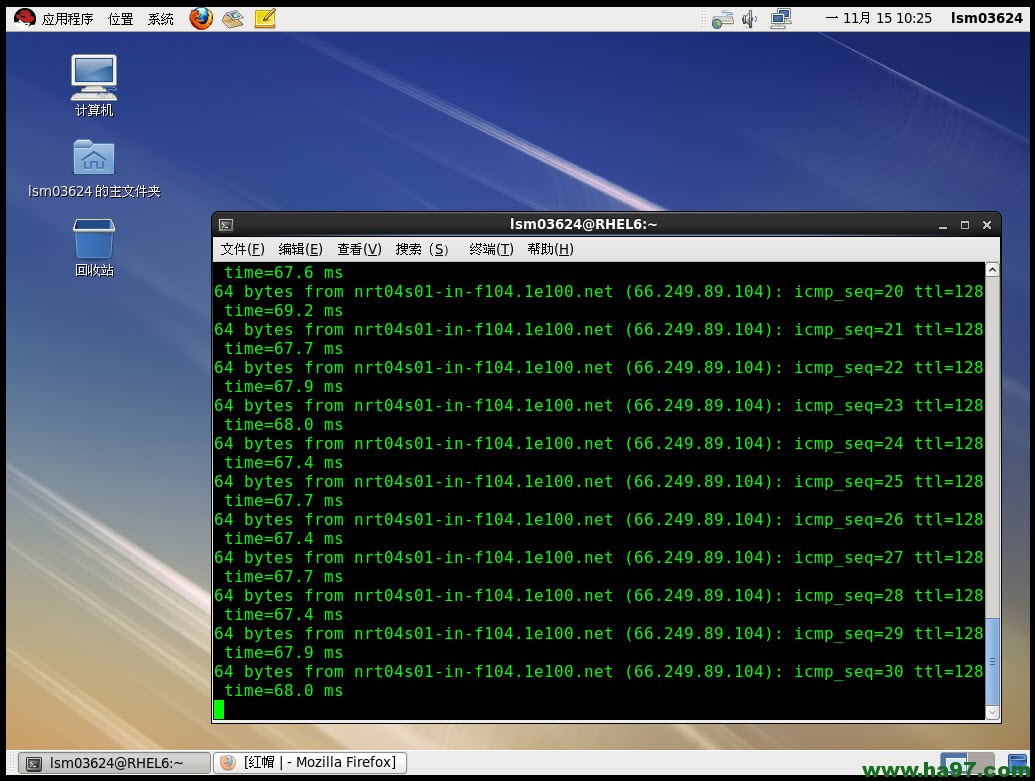Open the mail client launcher icon

233,18
